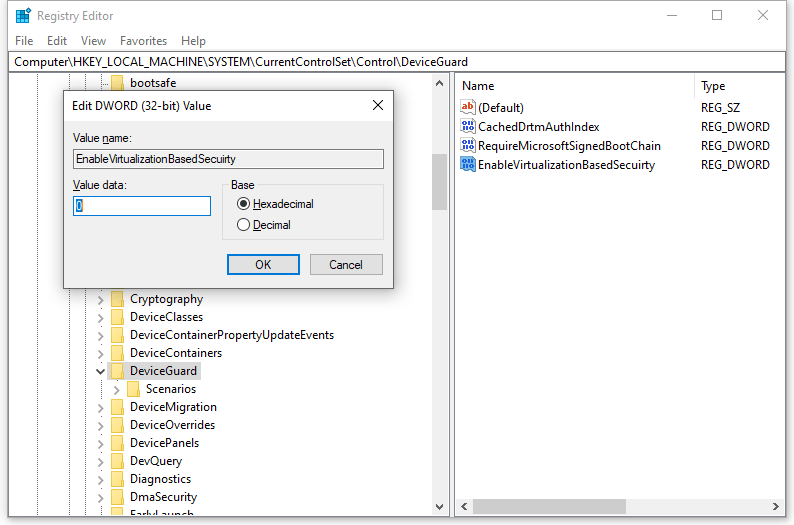Expand the Scenarios subkey
794x525 pixels.
[x=116, y=390]
